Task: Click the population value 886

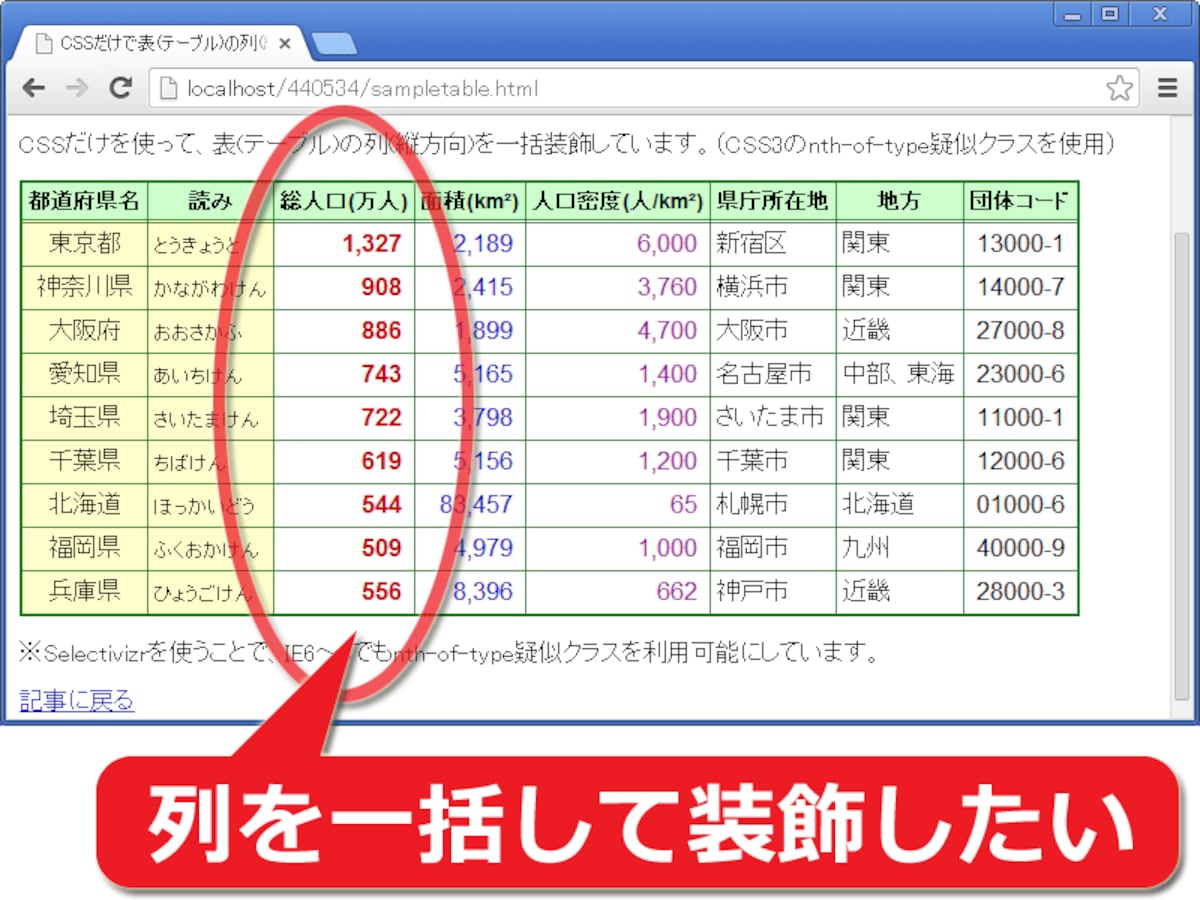Action: (x=381, y=330)
